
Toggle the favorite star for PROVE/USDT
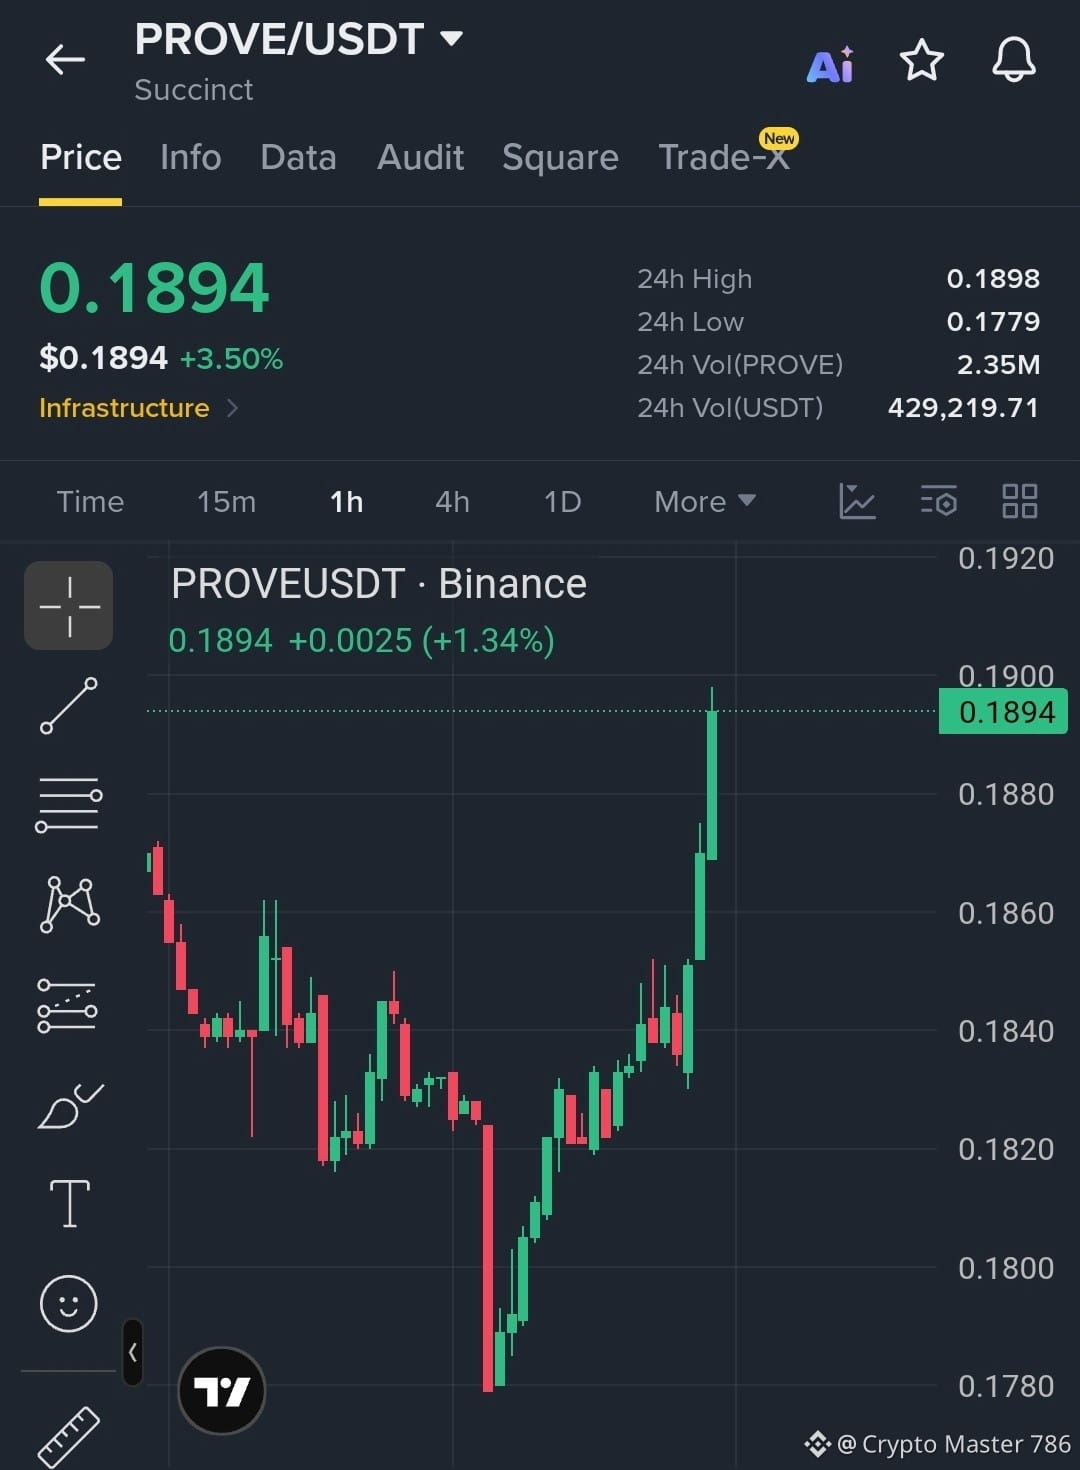point(921,61)
